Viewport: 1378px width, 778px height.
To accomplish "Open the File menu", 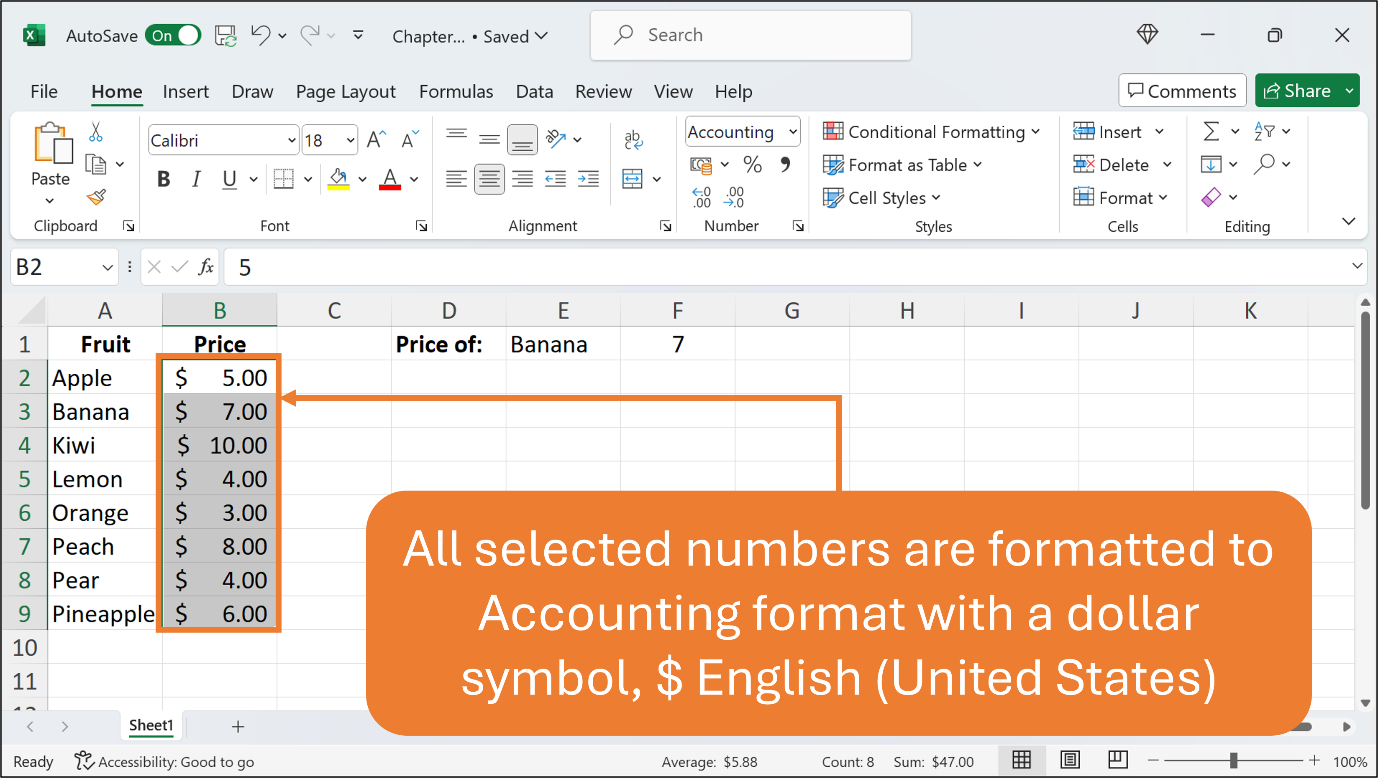I will click(44, 91).
